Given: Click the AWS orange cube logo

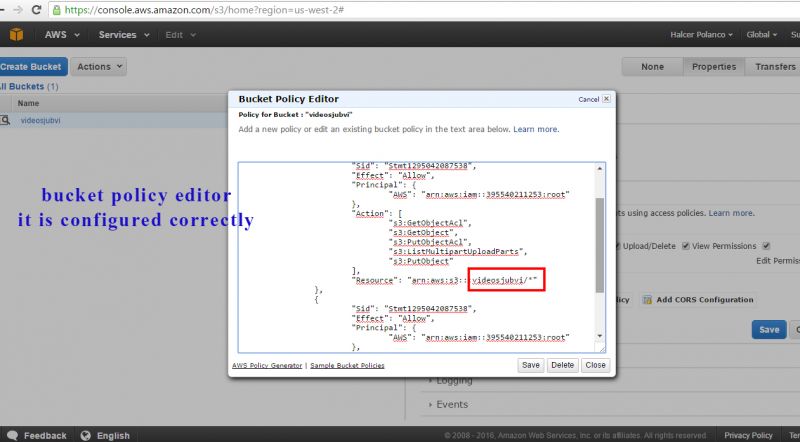Looking at the screenshot, I should [16, 34].
